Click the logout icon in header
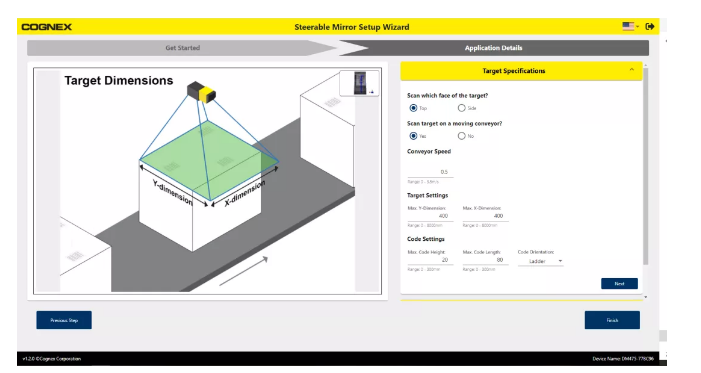Viewport: 701px width, 373px height. 650,26
